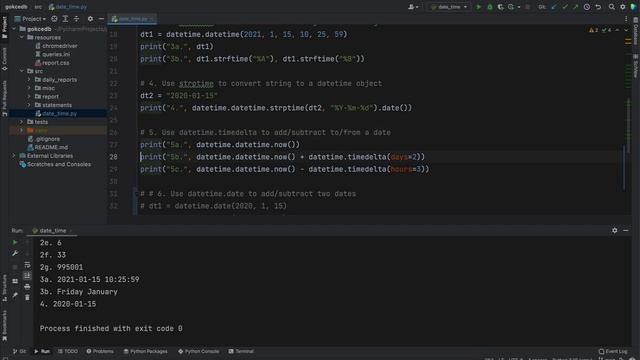This screenshot has height=360, width=640.
Task: Click the wrench icon in Run panel
Action: click(15, 253)
